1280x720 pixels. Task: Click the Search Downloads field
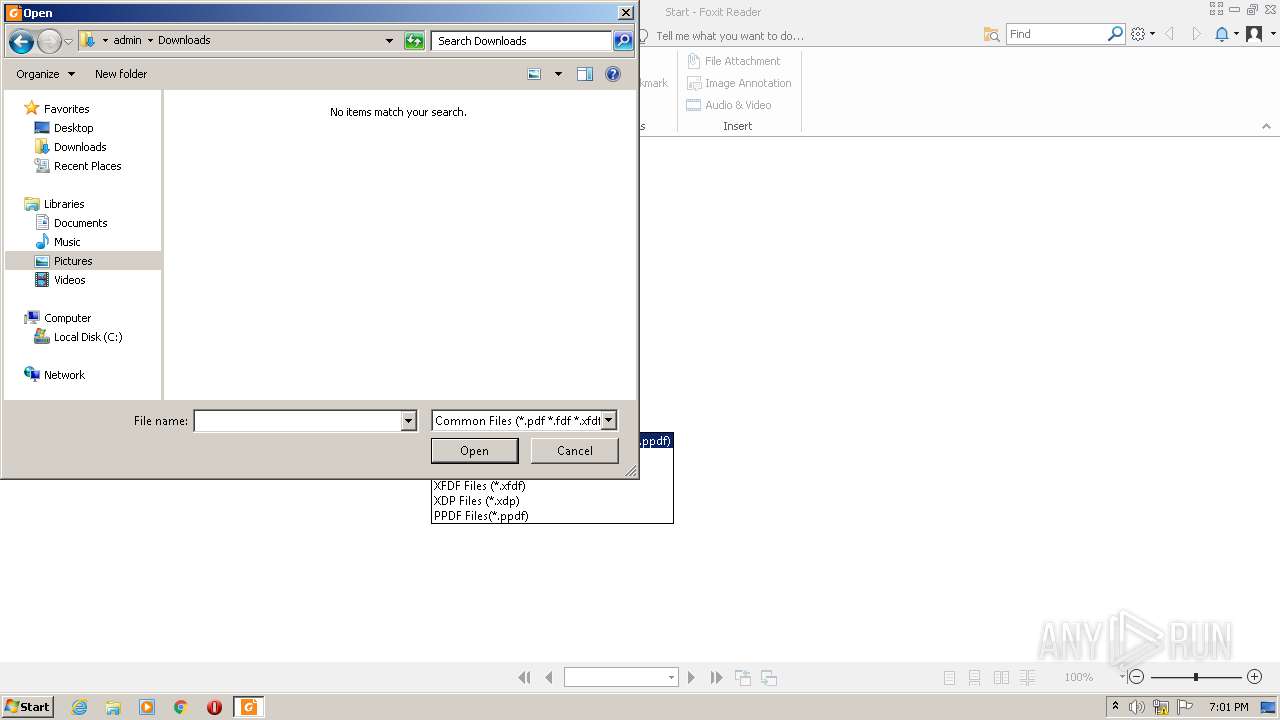tap(521, 41)
